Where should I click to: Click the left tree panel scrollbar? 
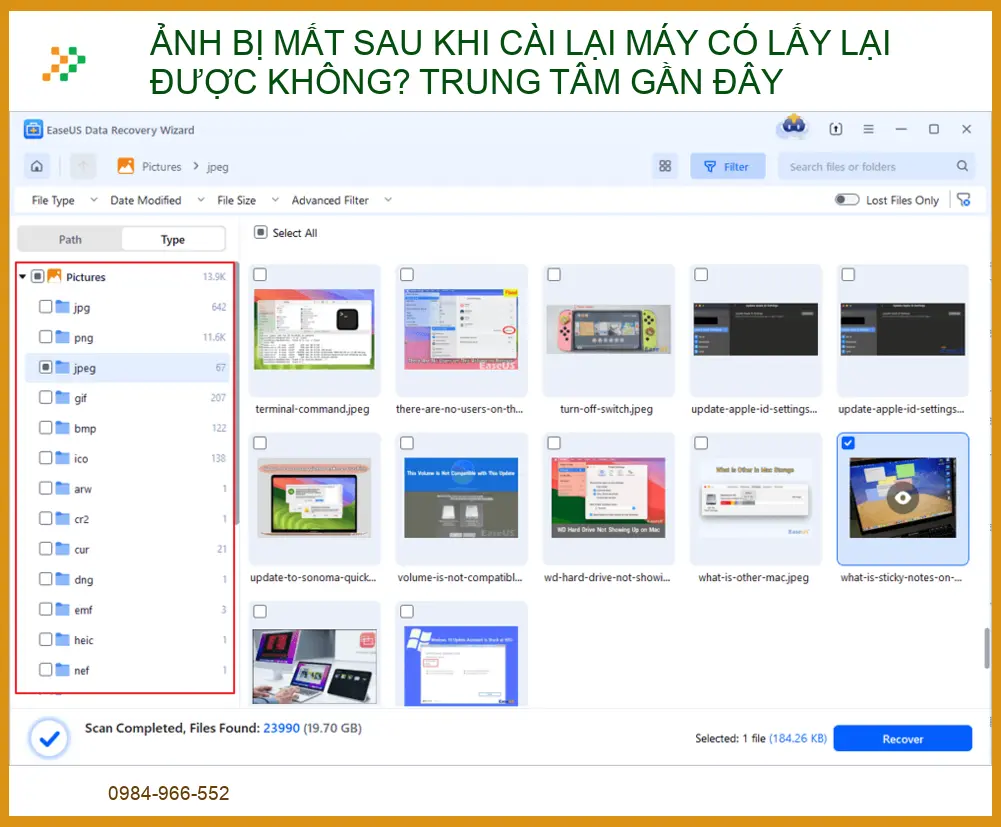pos(237,393)
